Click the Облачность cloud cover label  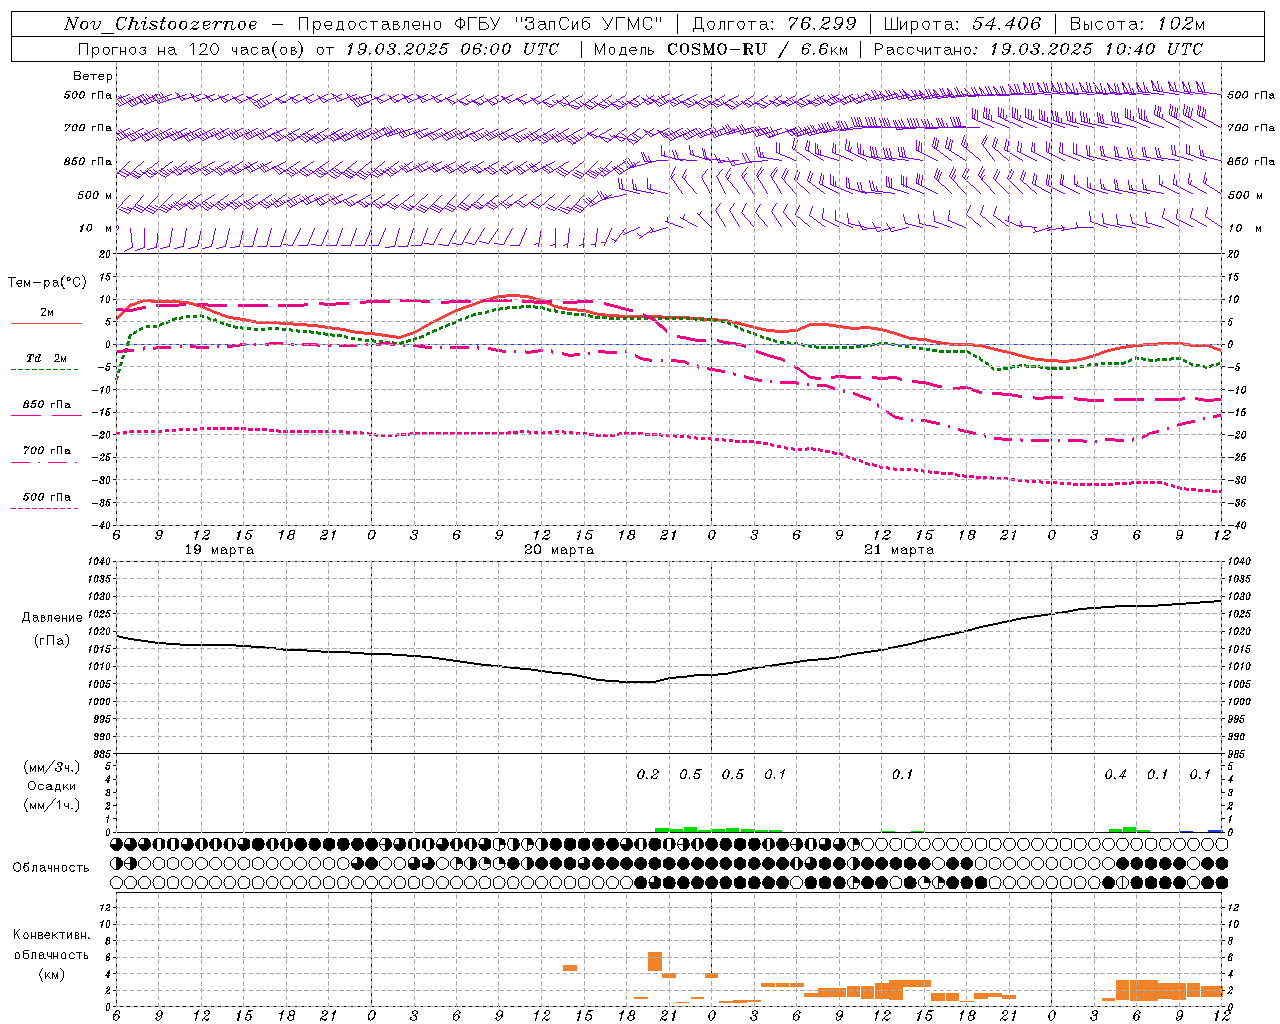[x=51, y=868]
